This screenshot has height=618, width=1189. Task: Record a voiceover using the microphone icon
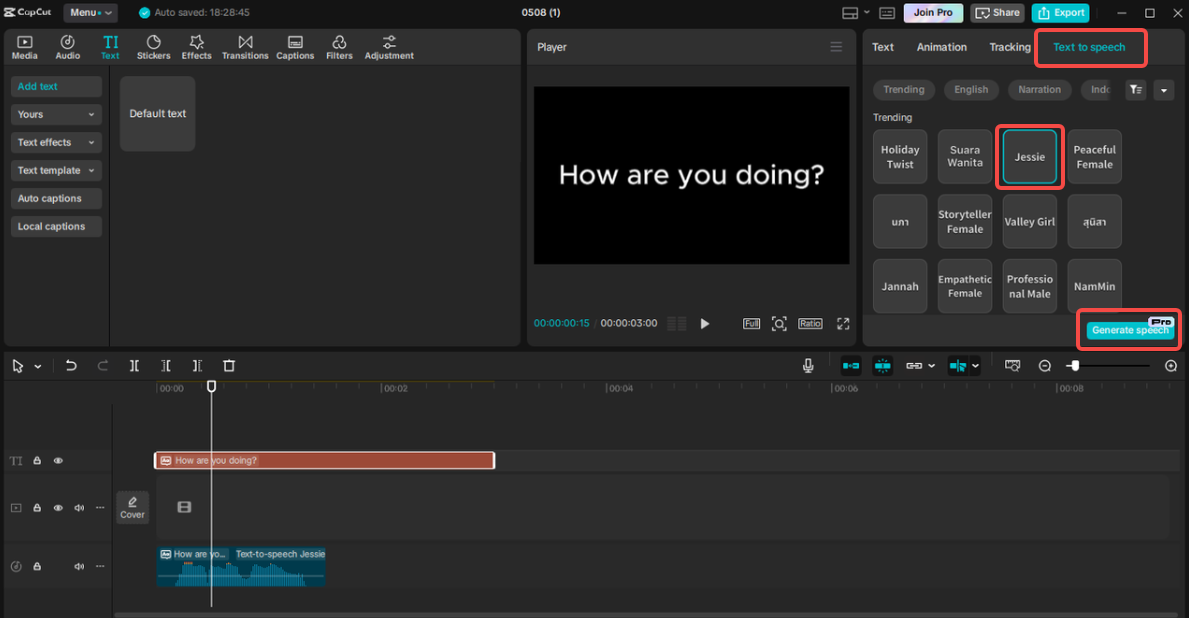pyautogui.click(x=807, y=365)
